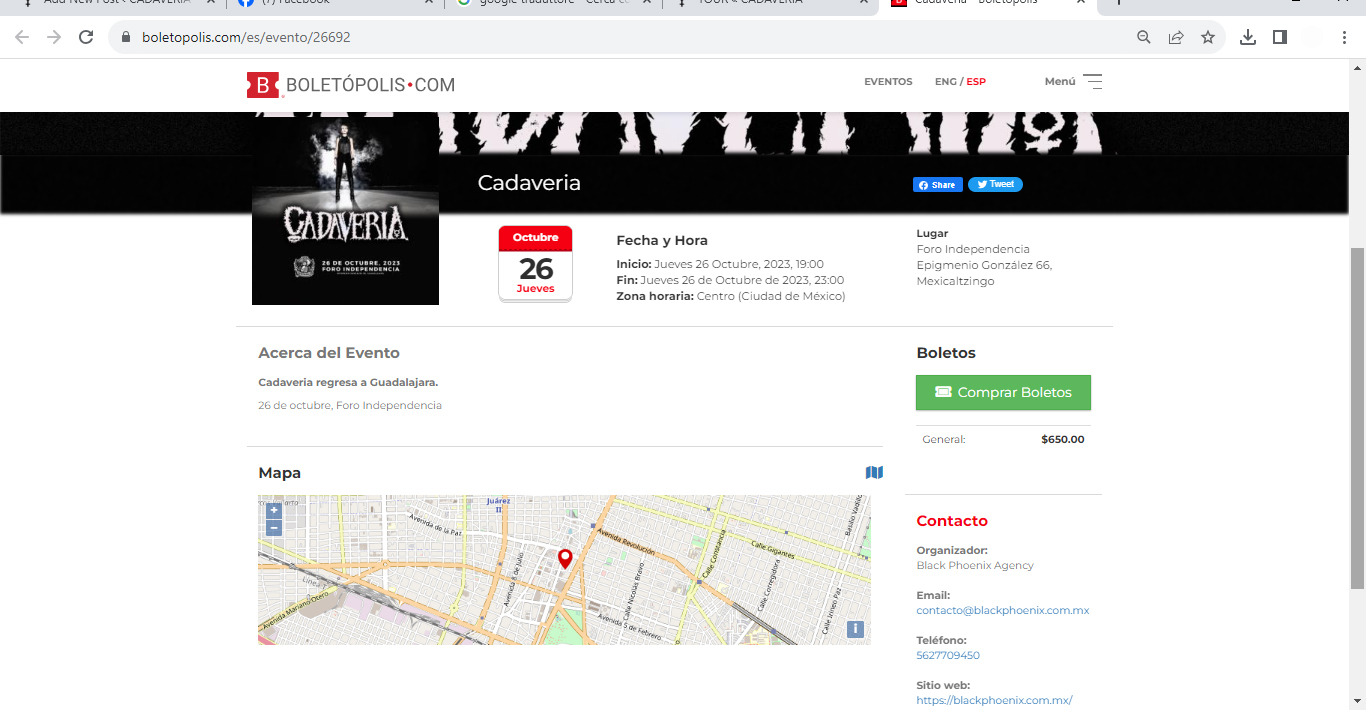Zoom in on the map with plus
Image resolution: width=1366 pixels, height=710 pixels.
point(274,511)
